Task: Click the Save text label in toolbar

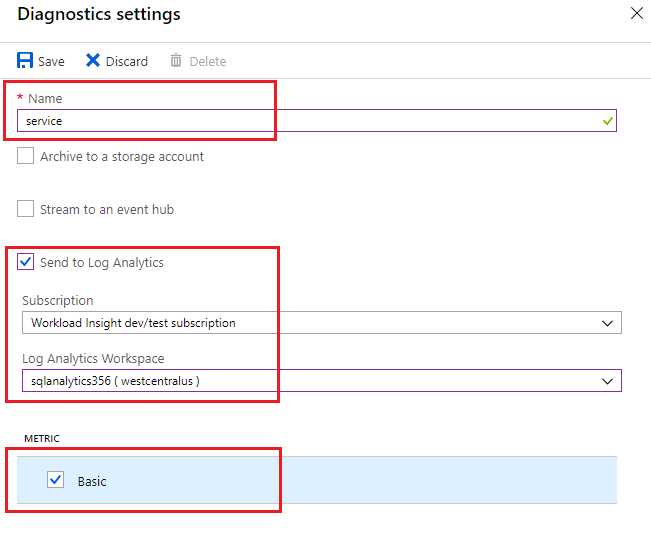Action: [51, 61]
